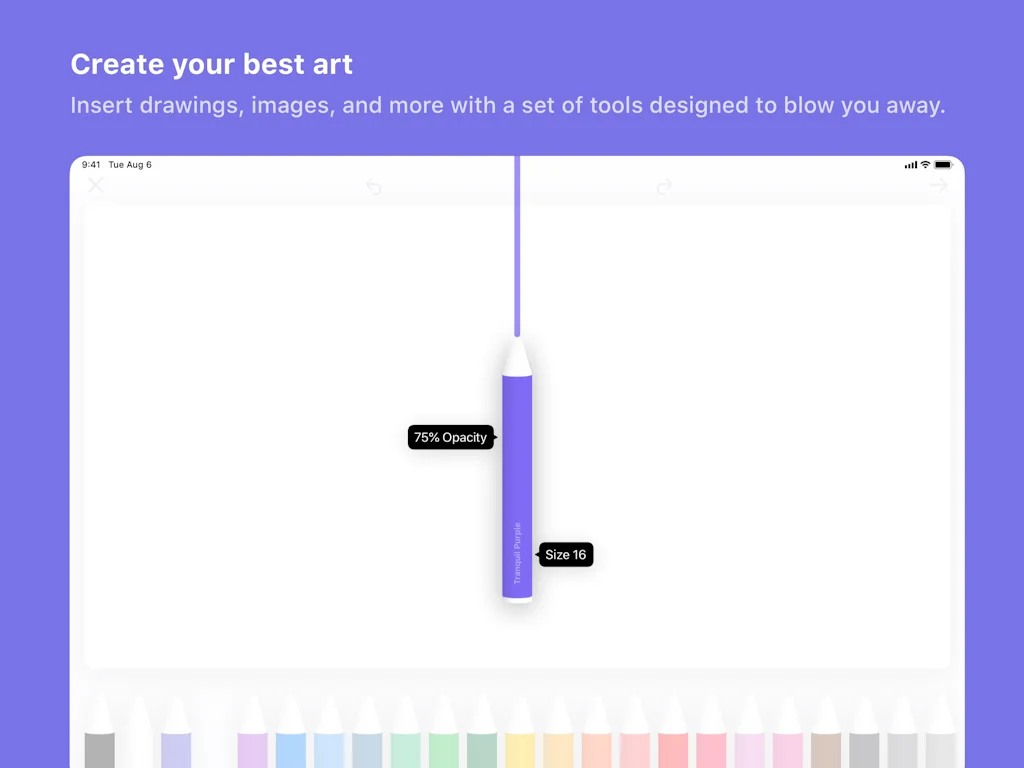
Task: Tap the 75% Opacity tooltip label
Action: tap(451, 437)
